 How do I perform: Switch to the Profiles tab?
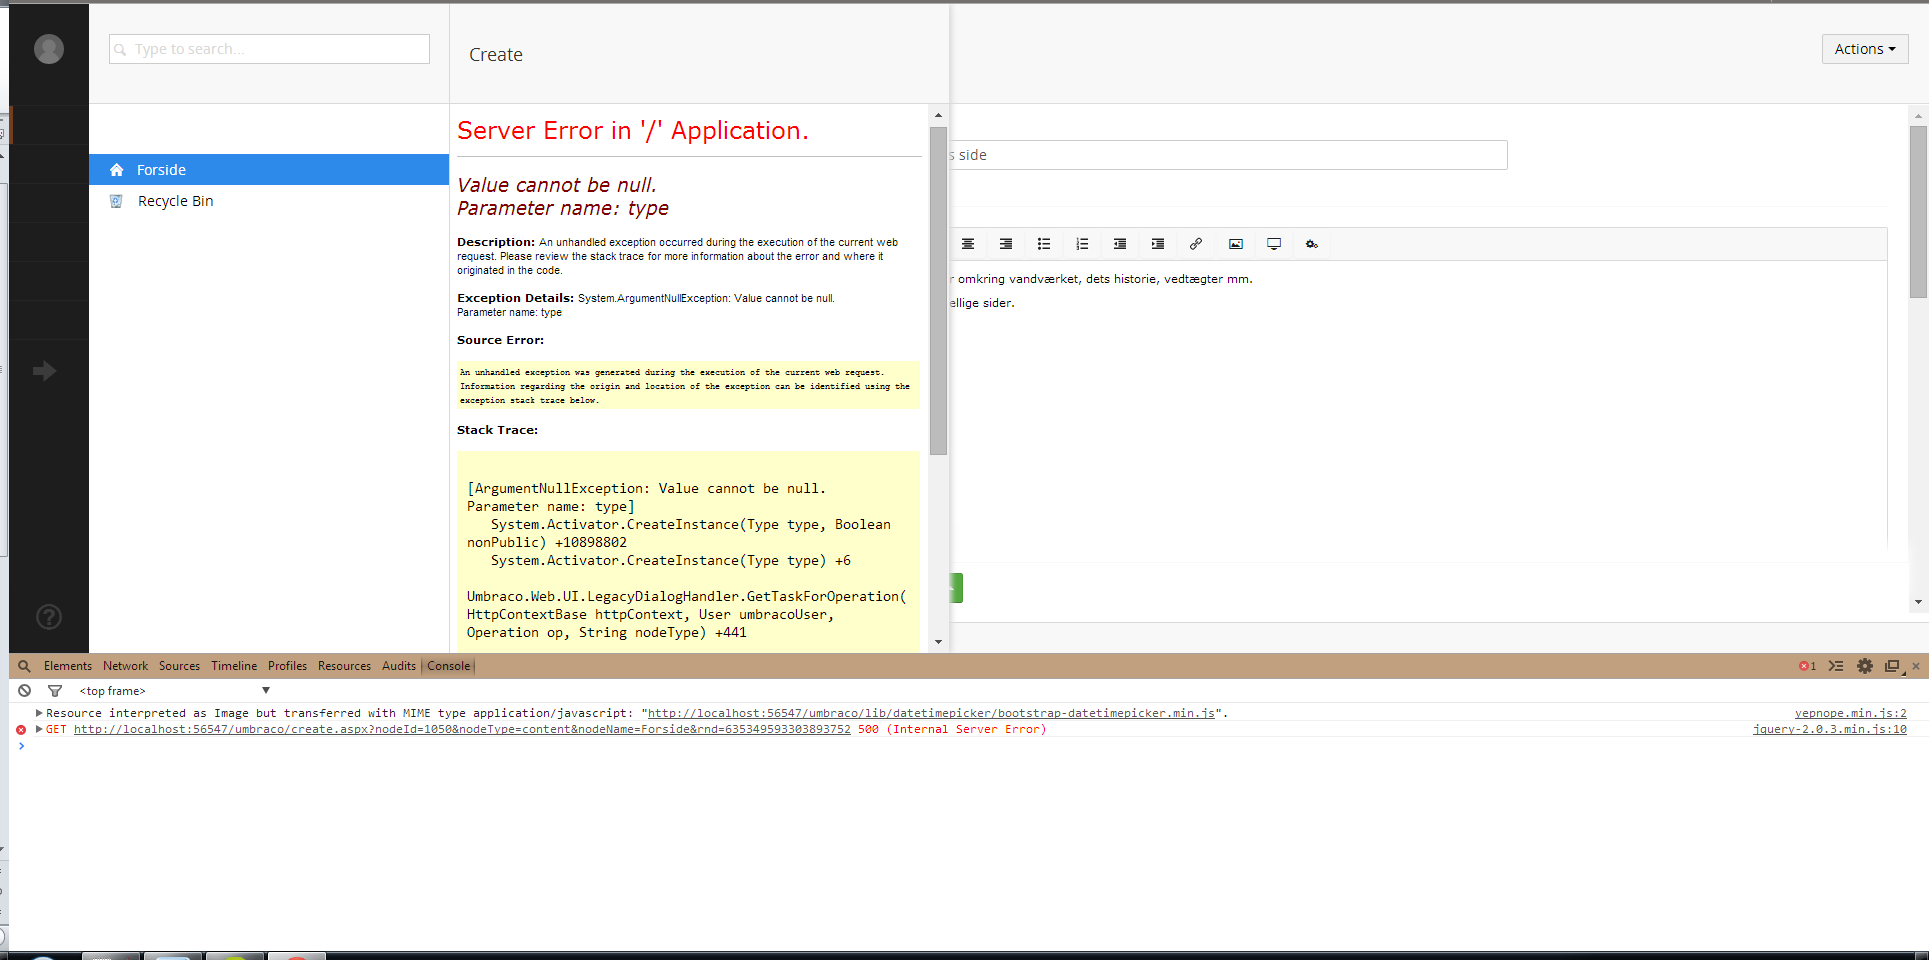[x=287, y=666]
